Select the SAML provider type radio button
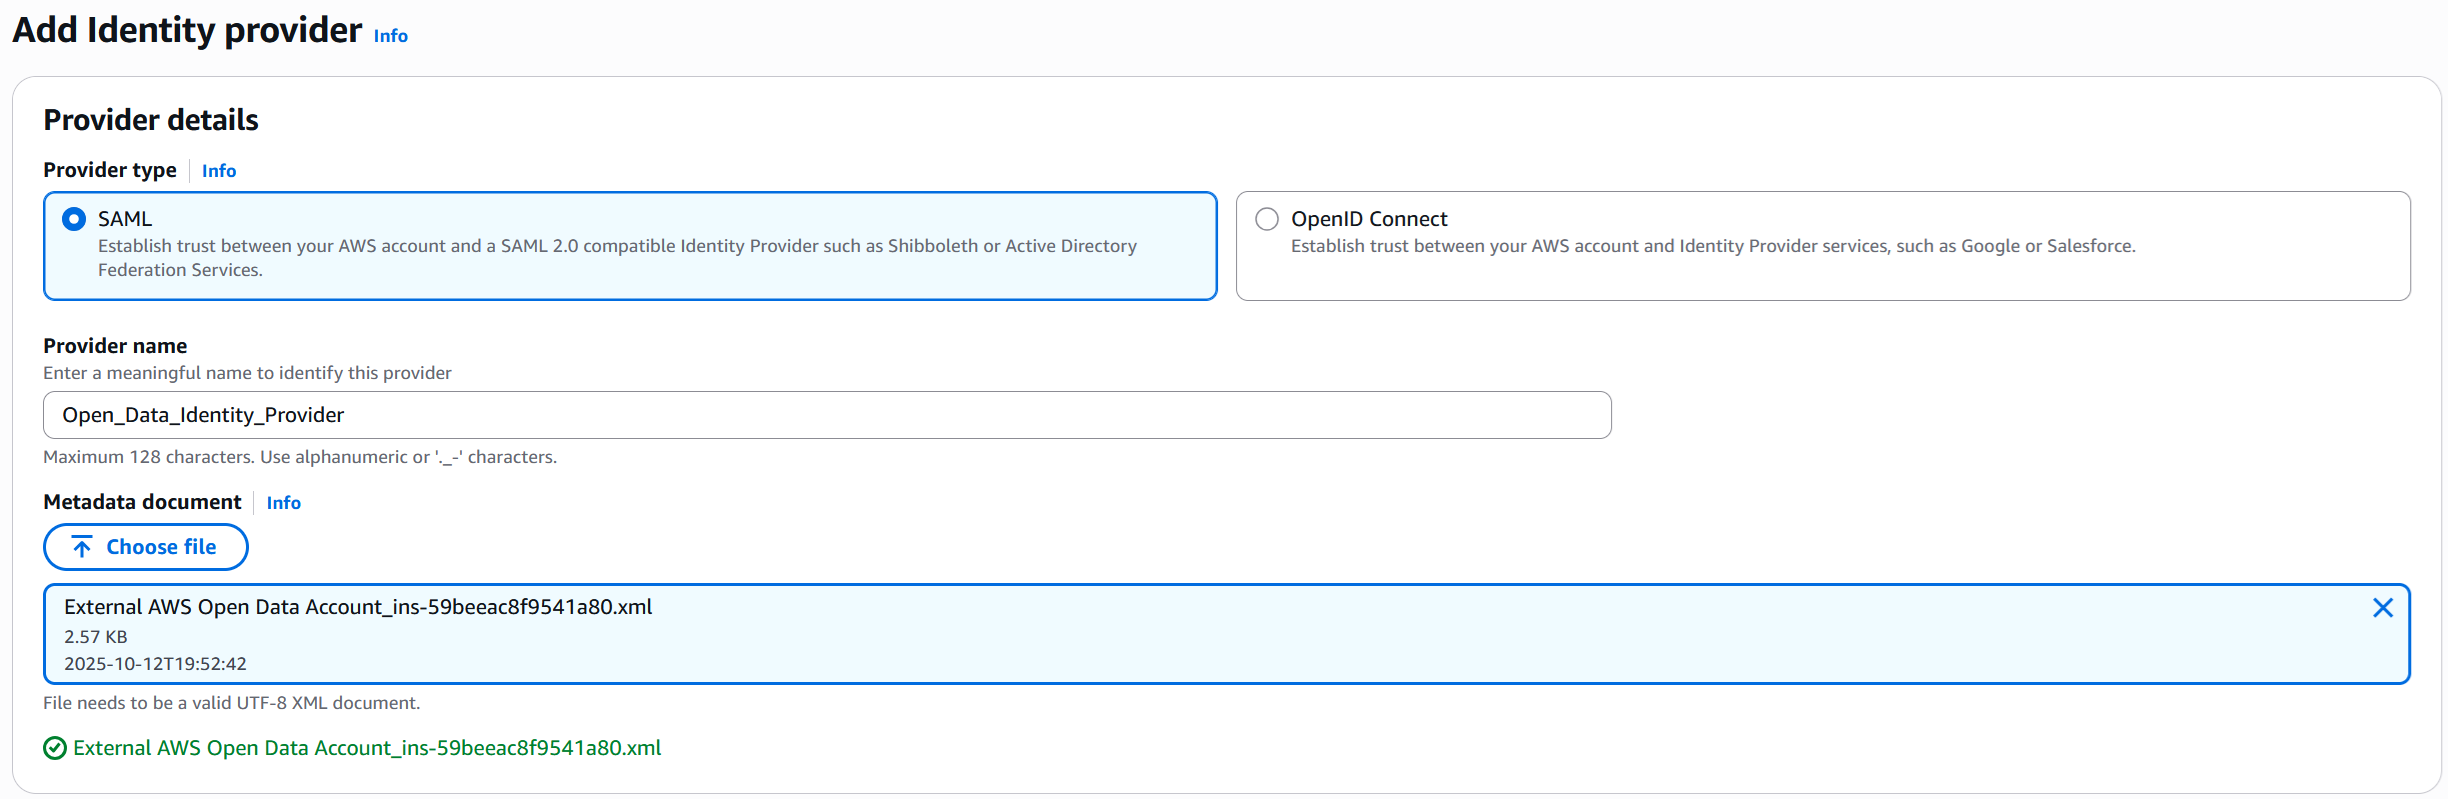 pyautogui.click(x=74, y=219)
